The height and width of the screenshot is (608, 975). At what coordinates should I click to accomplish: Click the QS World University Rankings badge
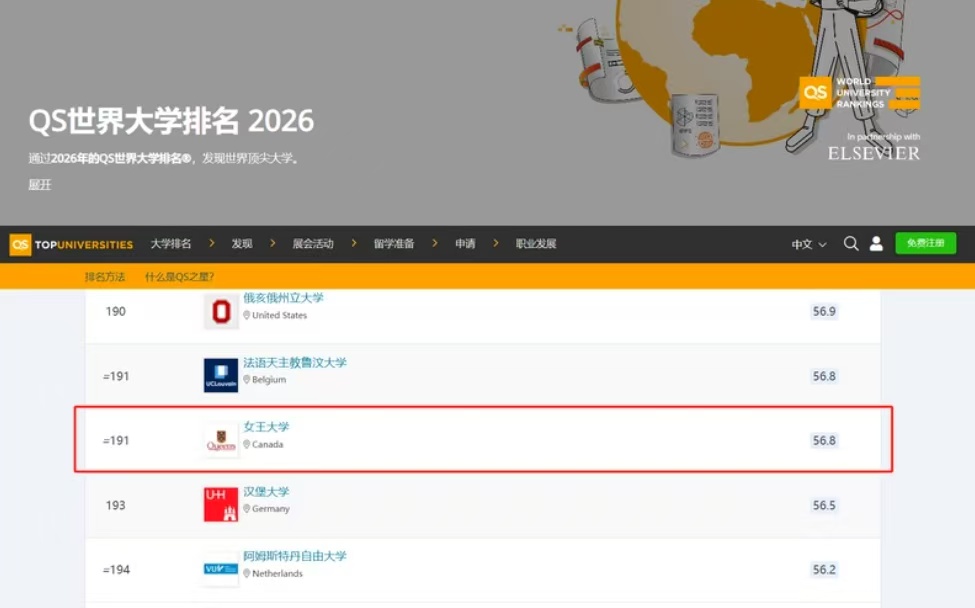[x=859, y=93]
